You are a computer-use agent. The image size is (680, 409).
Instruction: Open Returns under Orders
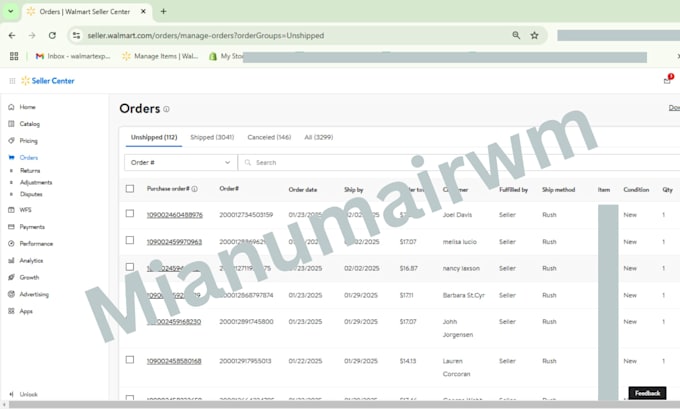[x=30, y=170]
